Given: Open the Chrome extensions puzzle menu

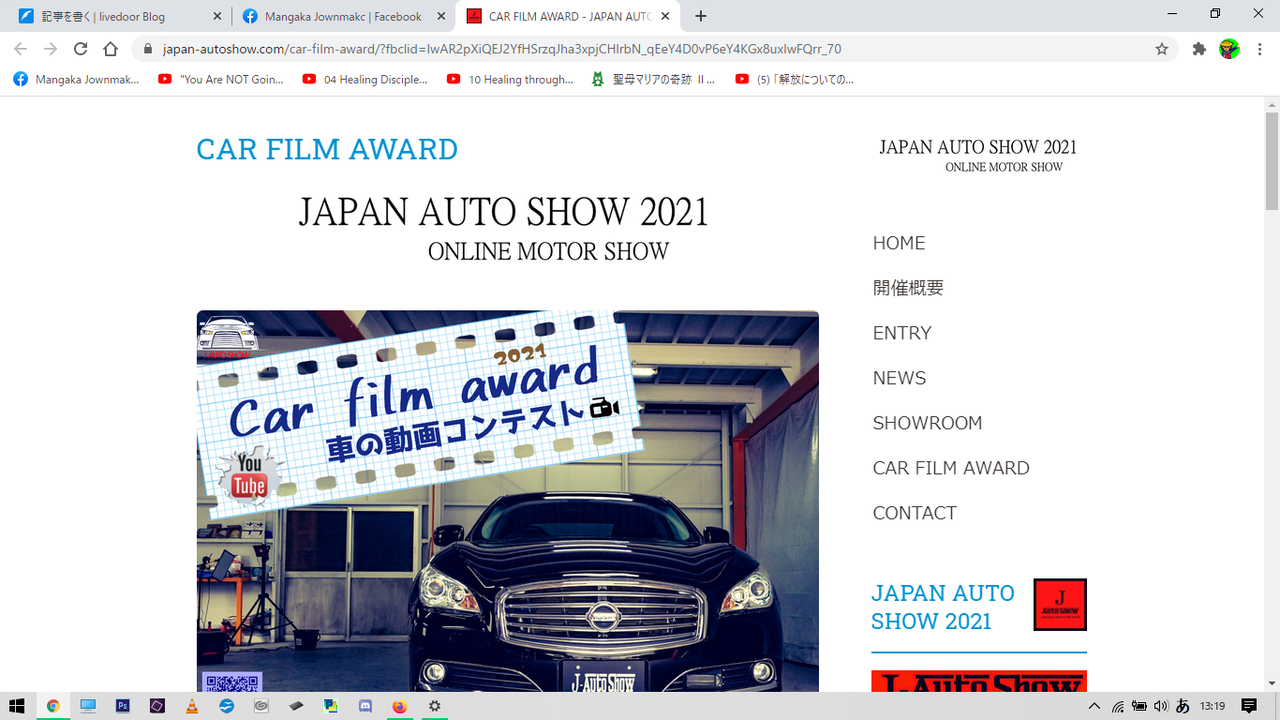Looking at the screenshot, I should pos(1199,49).
